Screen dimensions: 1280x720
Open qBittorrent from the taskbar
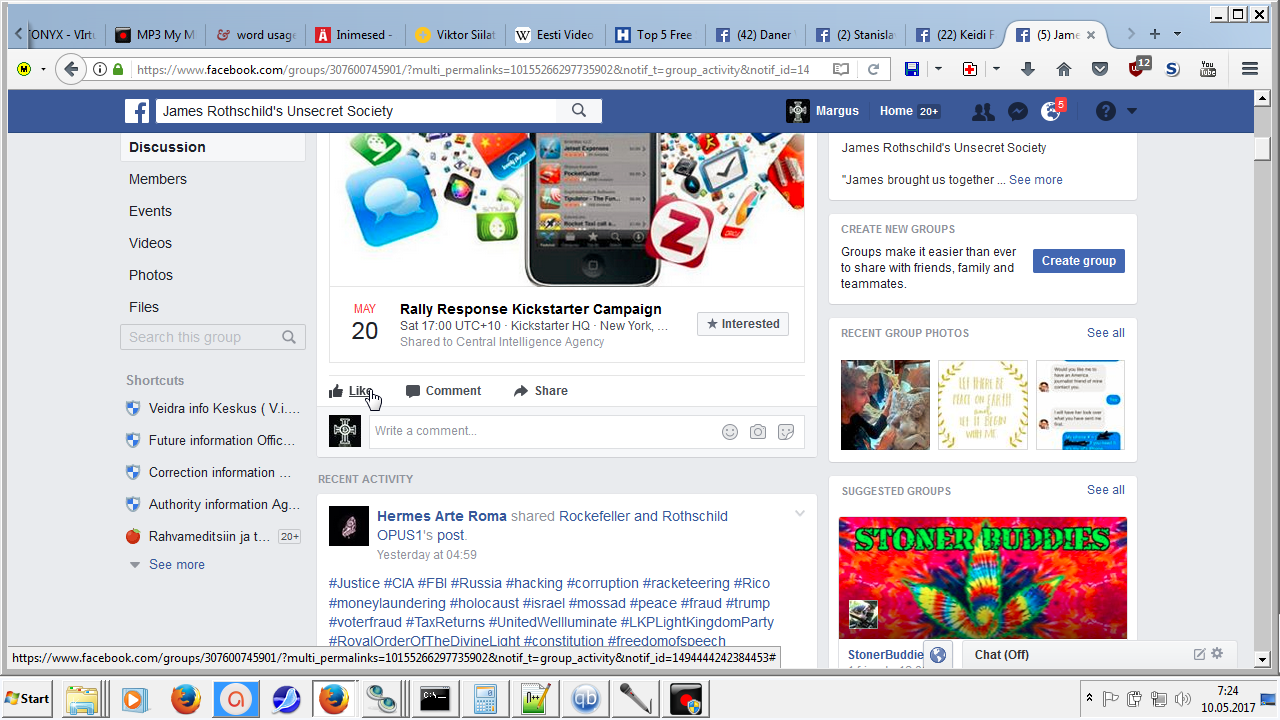click(x=587, y=698)
